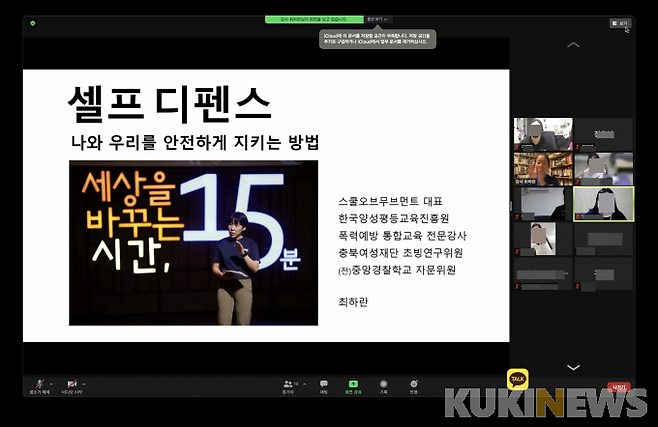Click the red Leave meeting button
The image size is (658, 427).
619,387
